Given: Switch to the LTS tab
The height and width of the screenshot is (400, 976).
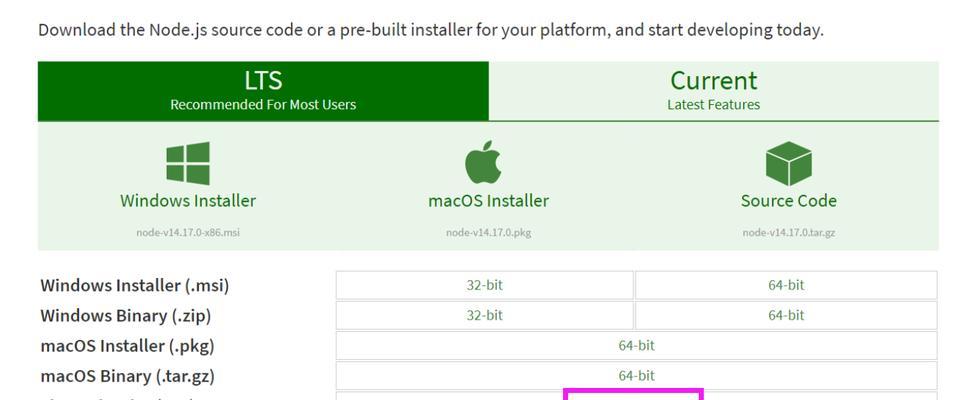Looking at the screenshot, I should (x=263, y=91).
